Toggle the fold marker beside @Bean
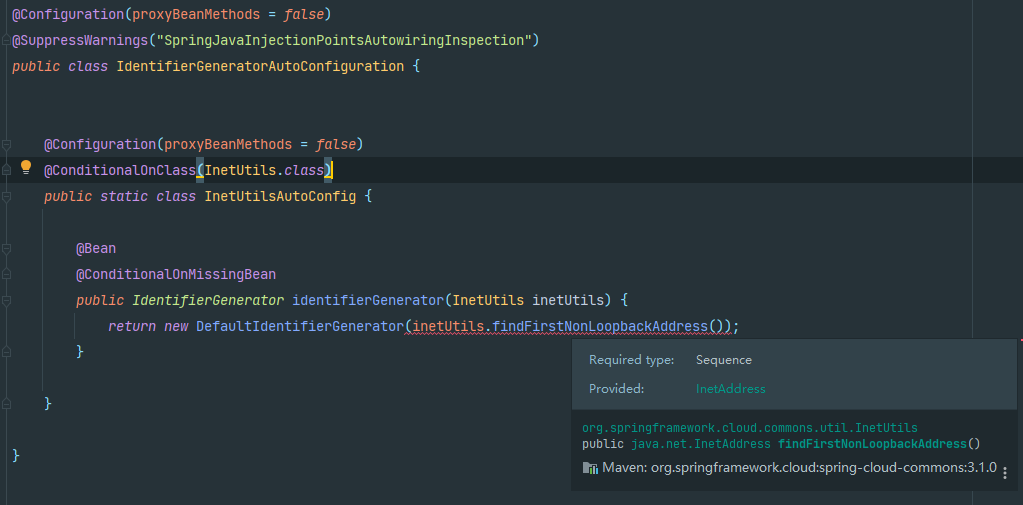The image size is (1023, 505). [x=6, y=249]
